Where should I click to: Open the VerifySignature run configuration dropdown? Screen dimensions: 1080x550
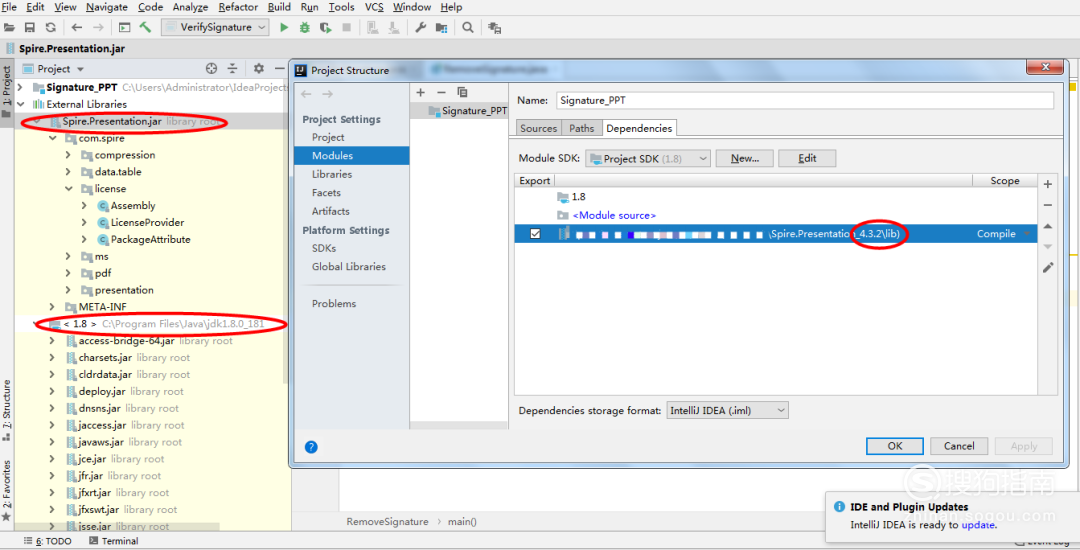[x=216, y=28]
